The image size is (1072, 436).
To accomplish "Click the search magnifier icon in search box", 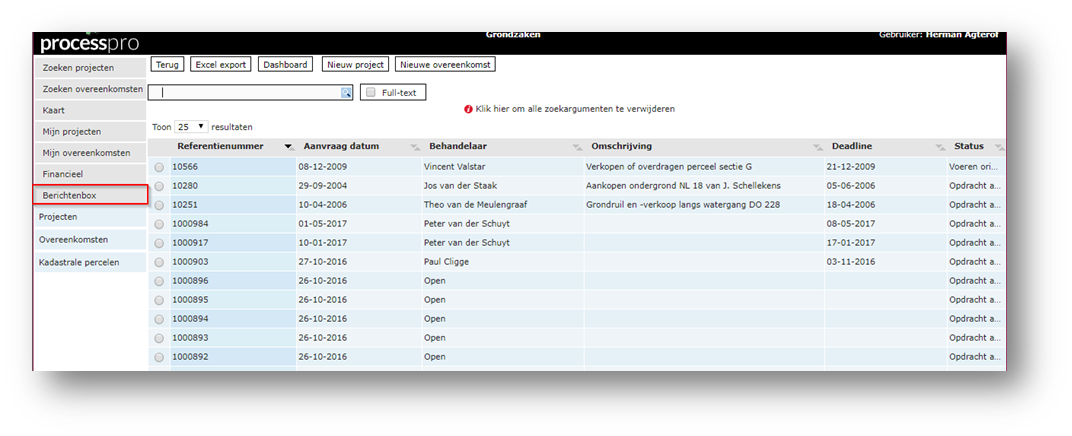I will tap(346, 93).
